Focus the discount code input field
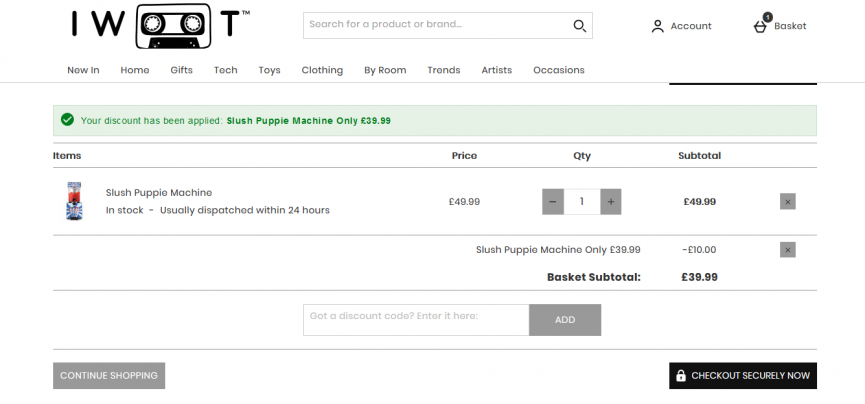 pyautogui.click(x=416, y=320)
